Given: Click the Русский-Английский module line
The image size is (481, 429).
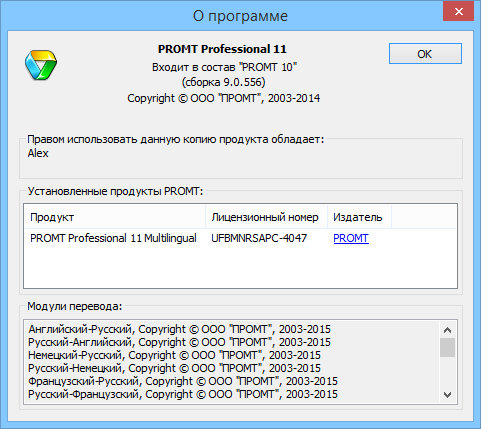Looking at the screenshot, I should [179, 342].
